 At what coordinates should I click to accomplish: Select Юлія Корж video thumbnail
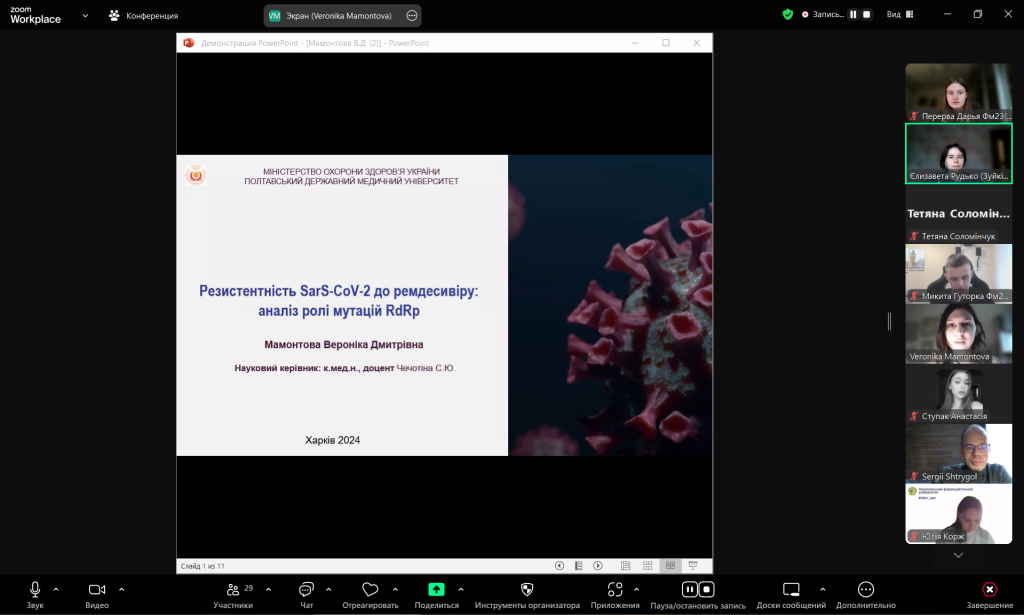click(x=959, y=514)
